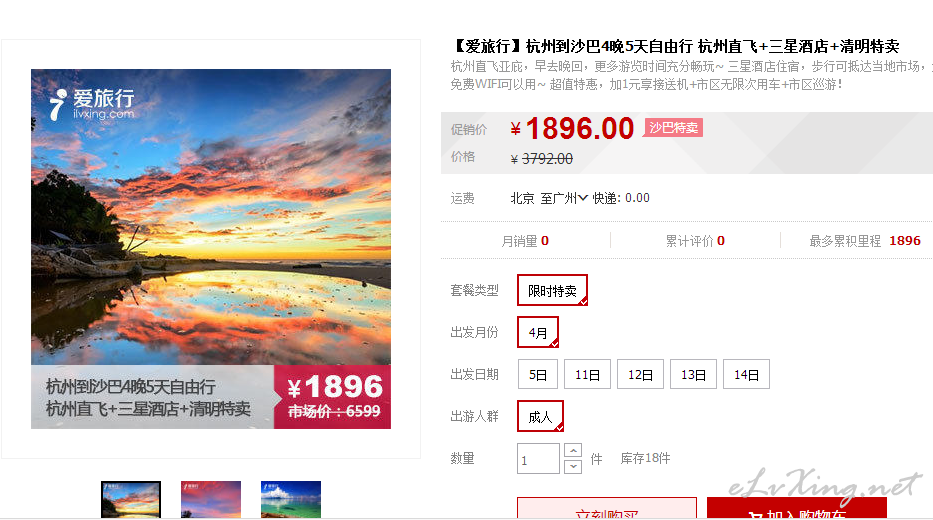Click the quantity input field
The width and height of the screenshot is (933, 520).
[x=538, y=459]
